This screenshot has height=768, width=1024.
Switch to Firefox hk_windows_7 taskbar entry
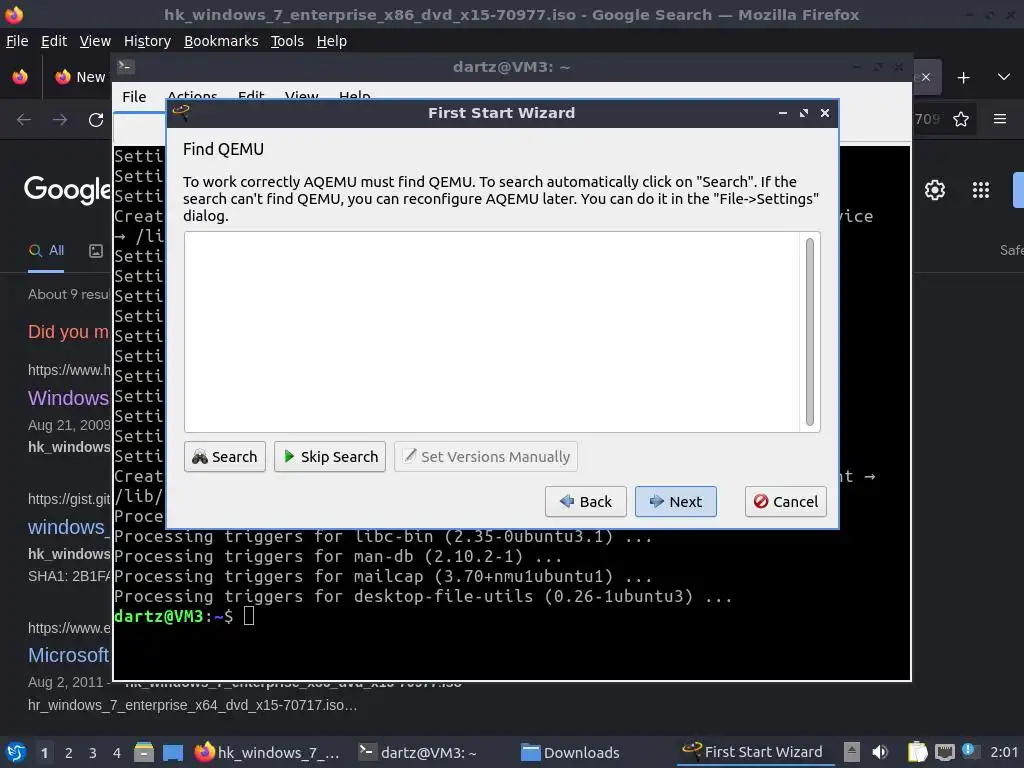[x=268, y=752]
